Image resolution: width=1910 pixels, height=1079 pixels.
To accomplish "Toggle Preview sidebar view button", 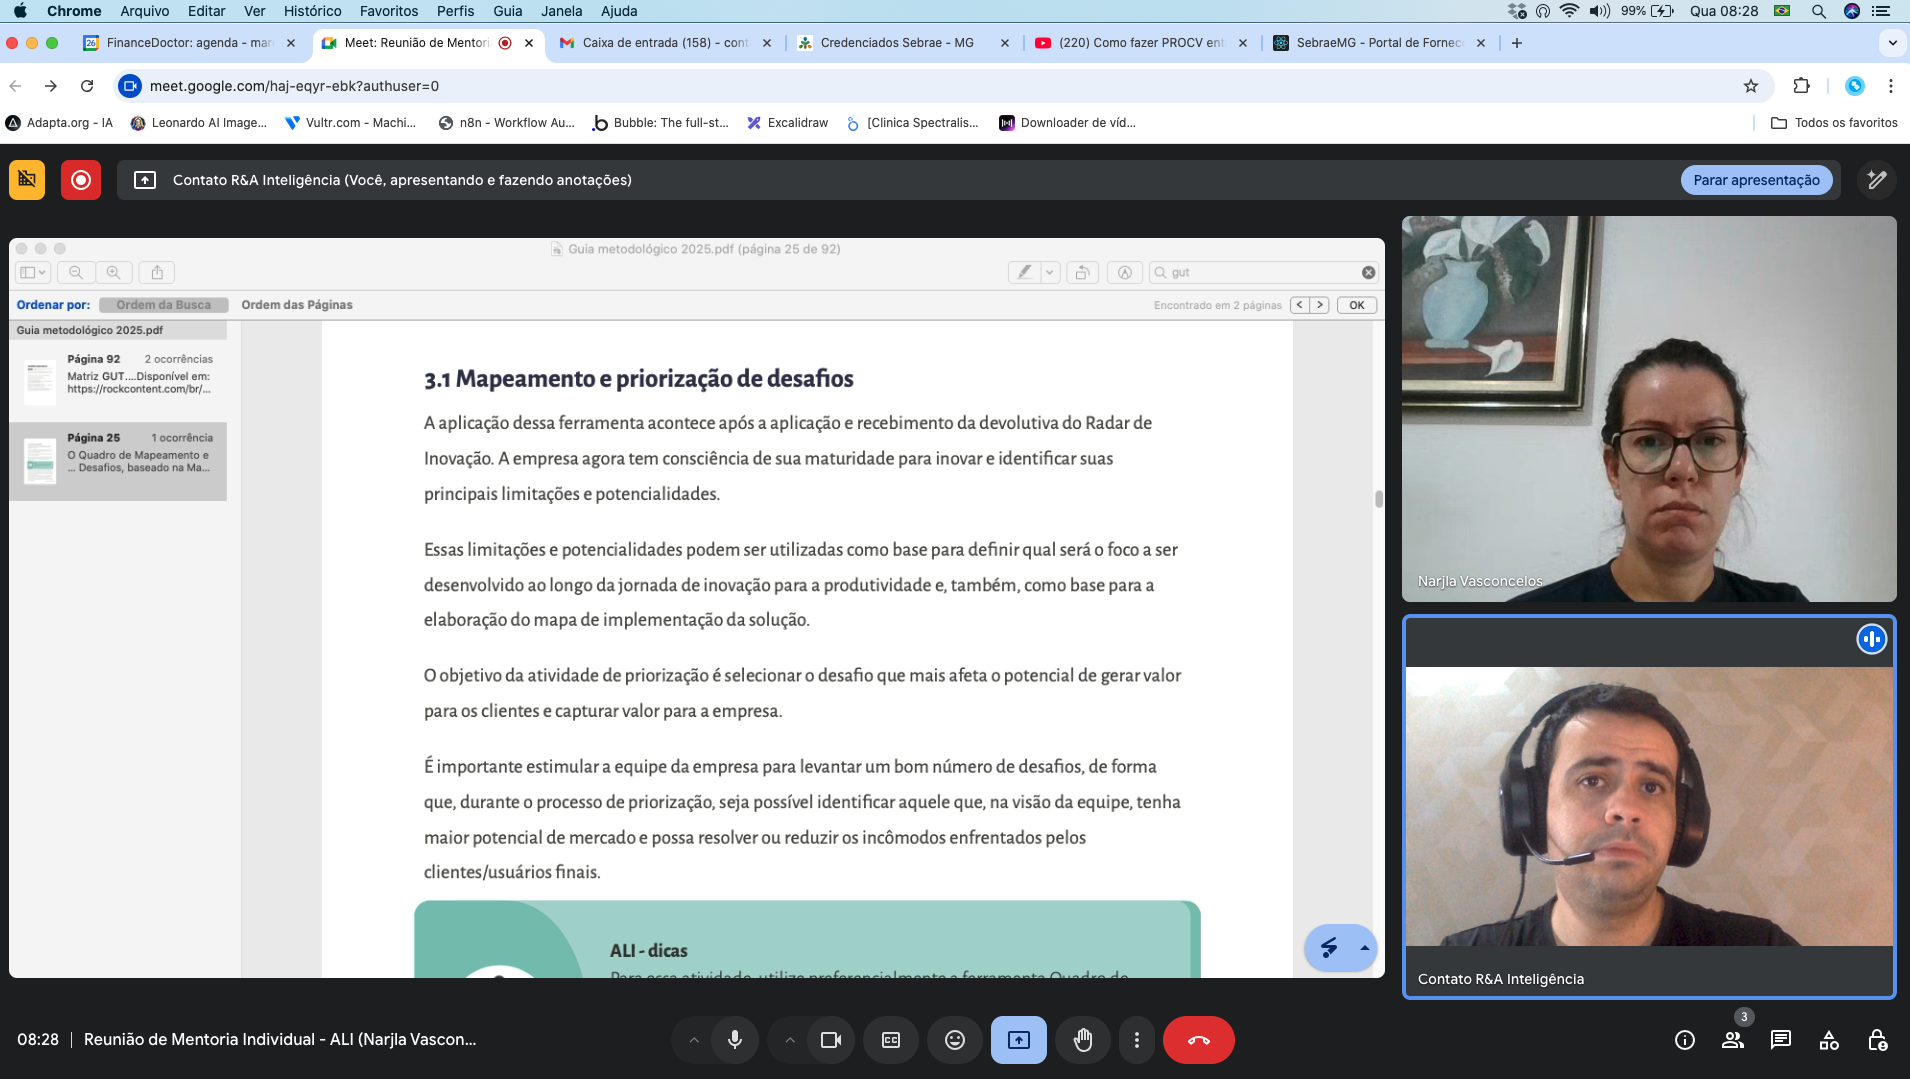I will point(33,272).
